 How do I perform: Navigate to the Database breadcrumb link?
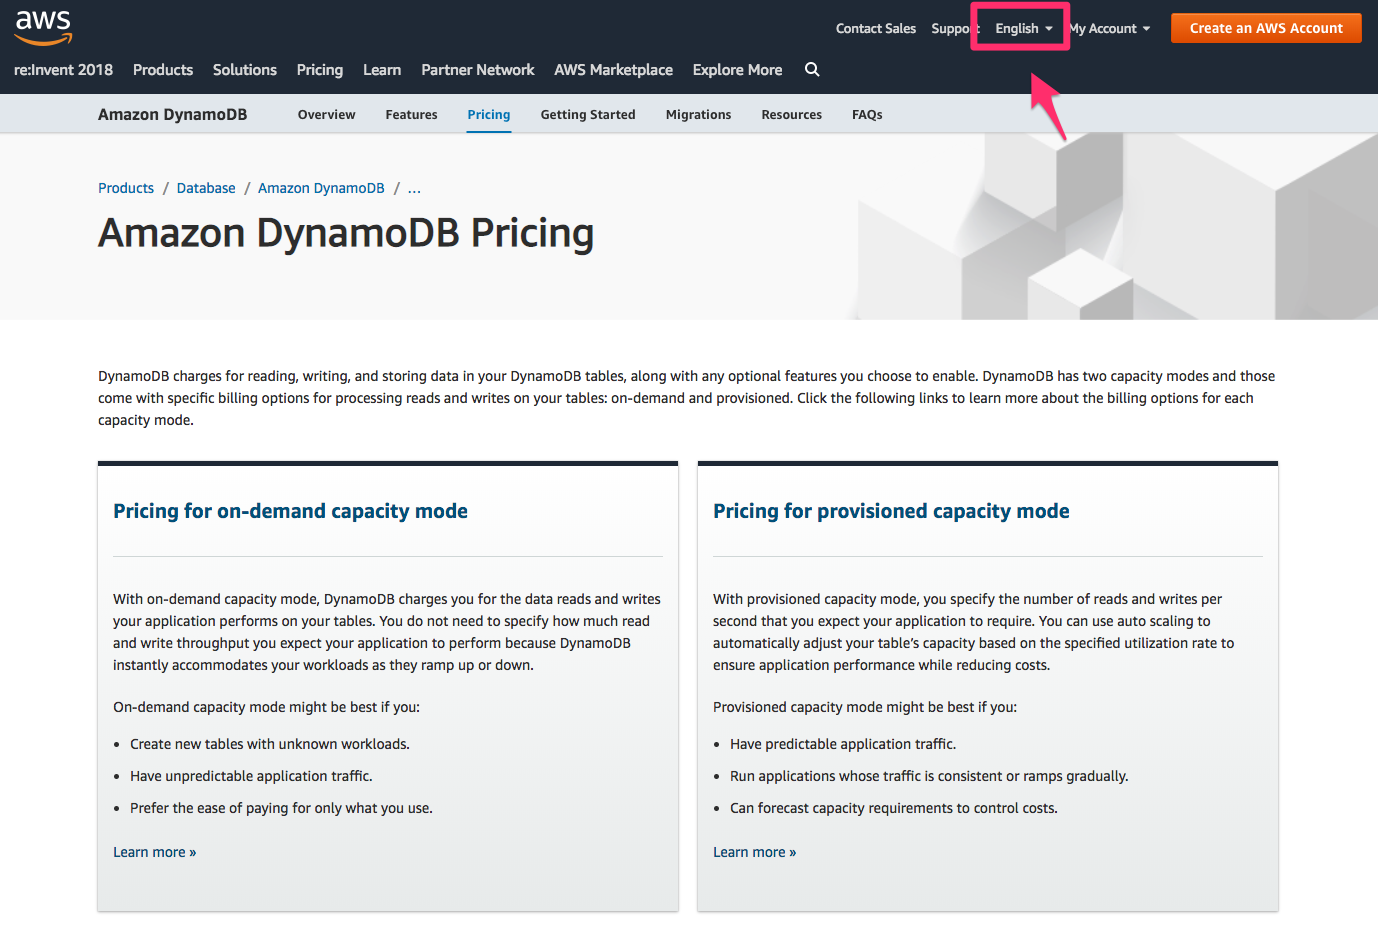point(205,188)
